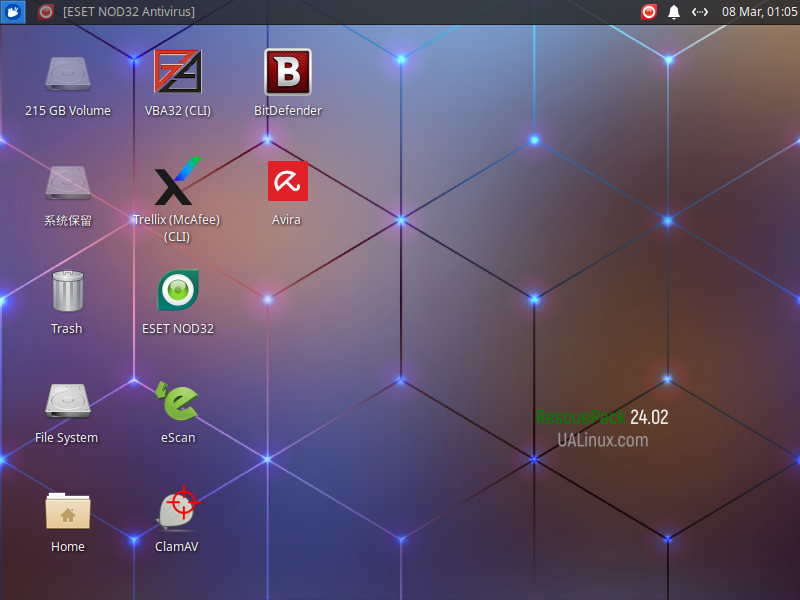The image size is (800, 600).
Task: Open the applications menu in the panel
Action: [x=12, y=12]
